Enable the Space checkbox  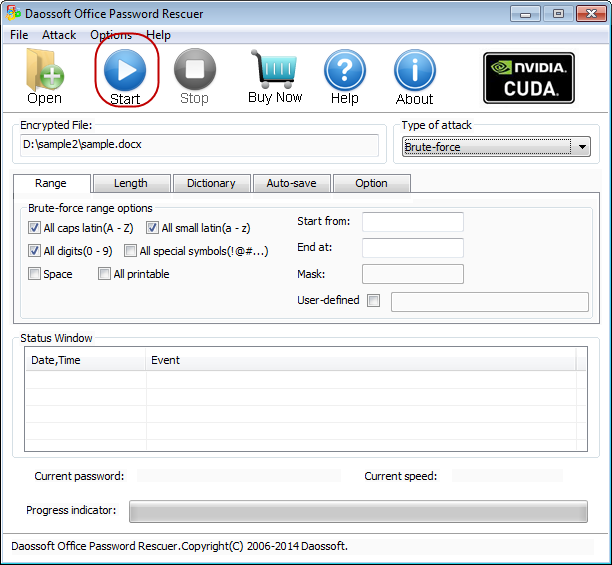(34, 274)
